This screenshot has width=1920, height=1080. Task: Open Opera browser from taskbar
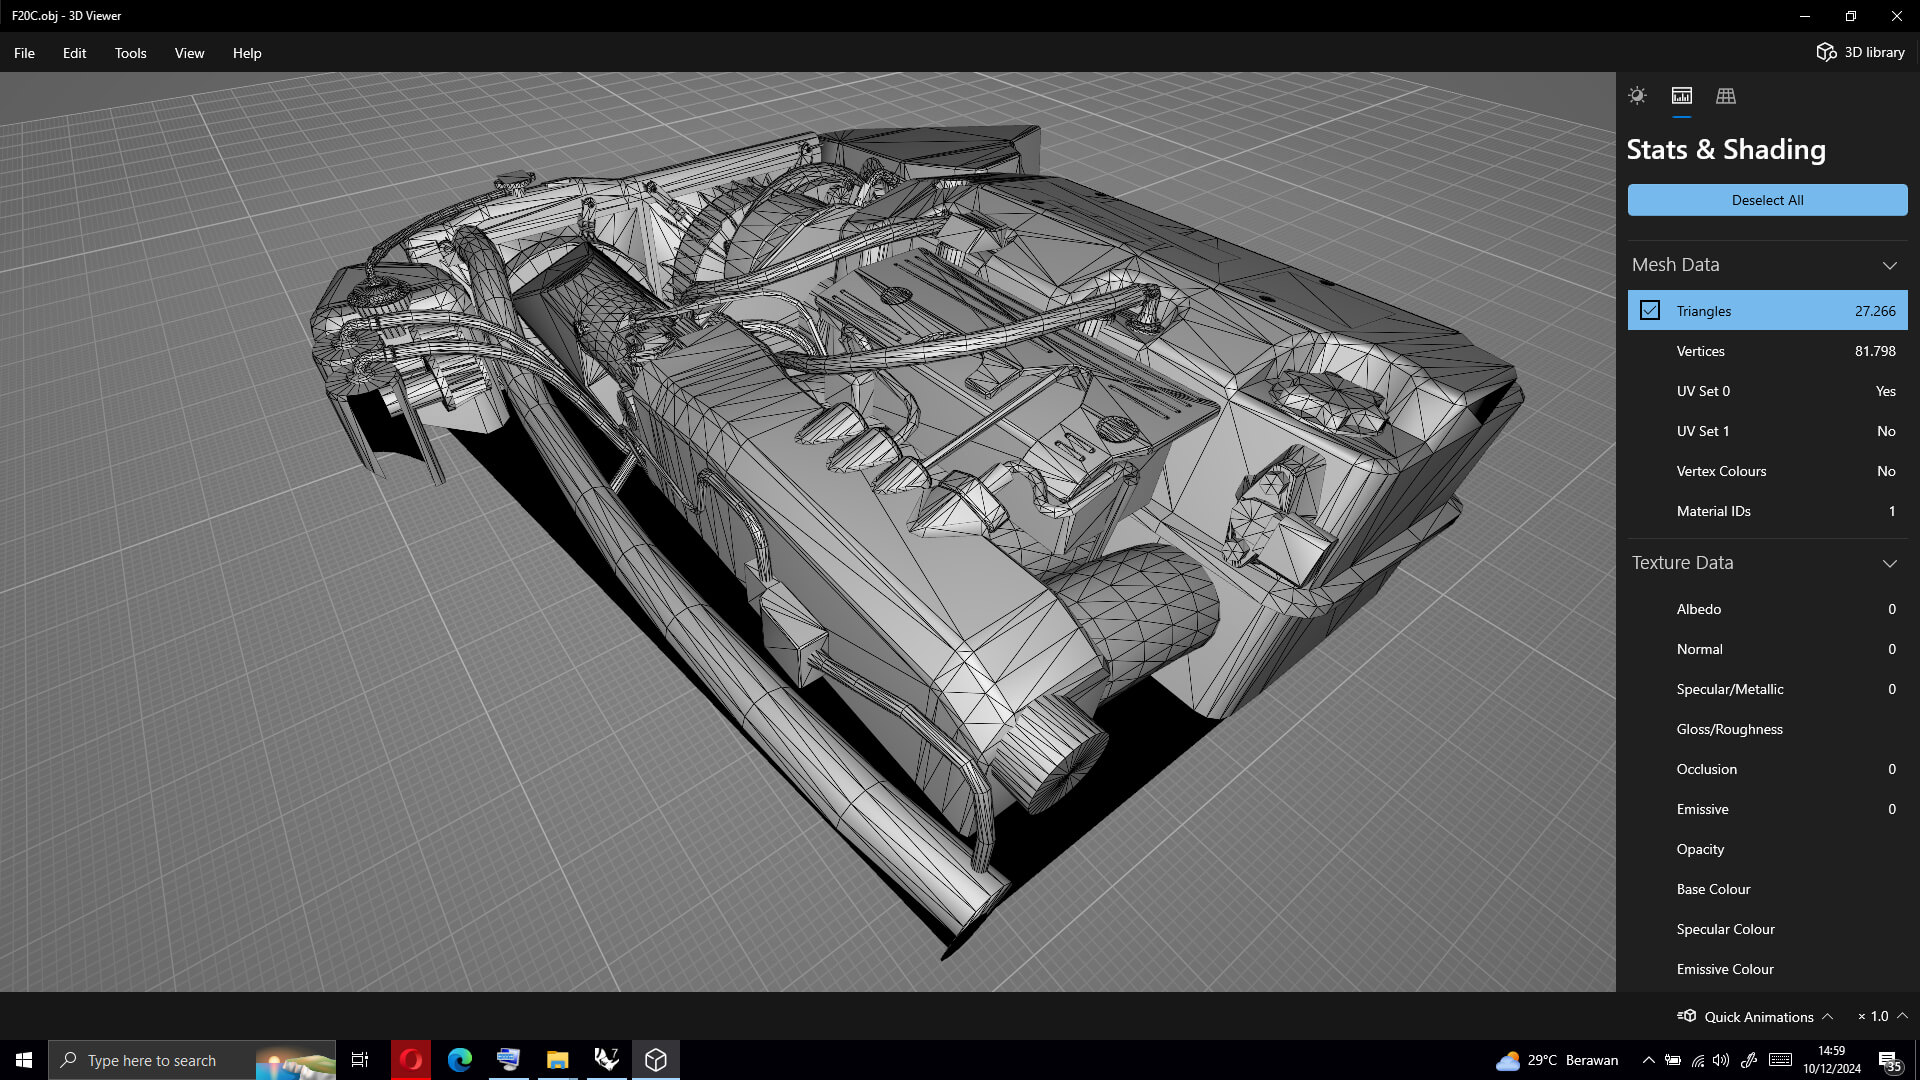[x=411, y=1060]
